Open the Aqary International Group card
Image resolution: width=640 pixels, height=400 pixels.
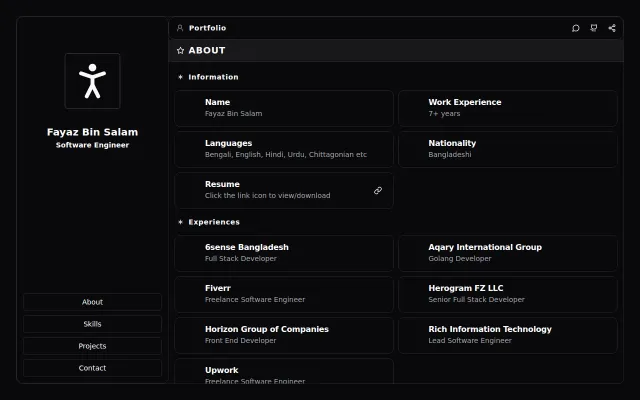click(508, 253)
